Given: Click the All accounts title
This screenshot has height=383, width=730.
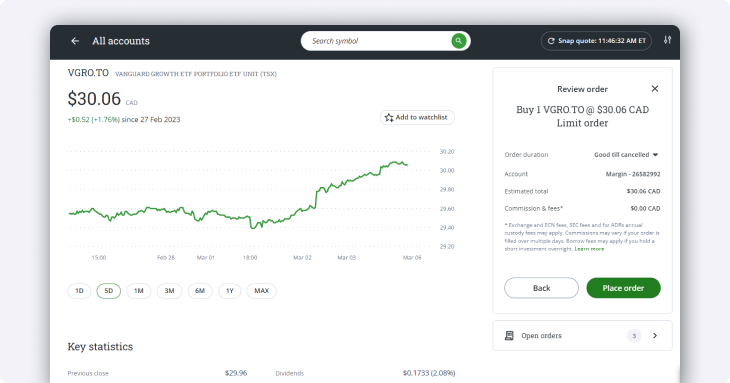Looking at the screenshot, I should pos(121,41).
